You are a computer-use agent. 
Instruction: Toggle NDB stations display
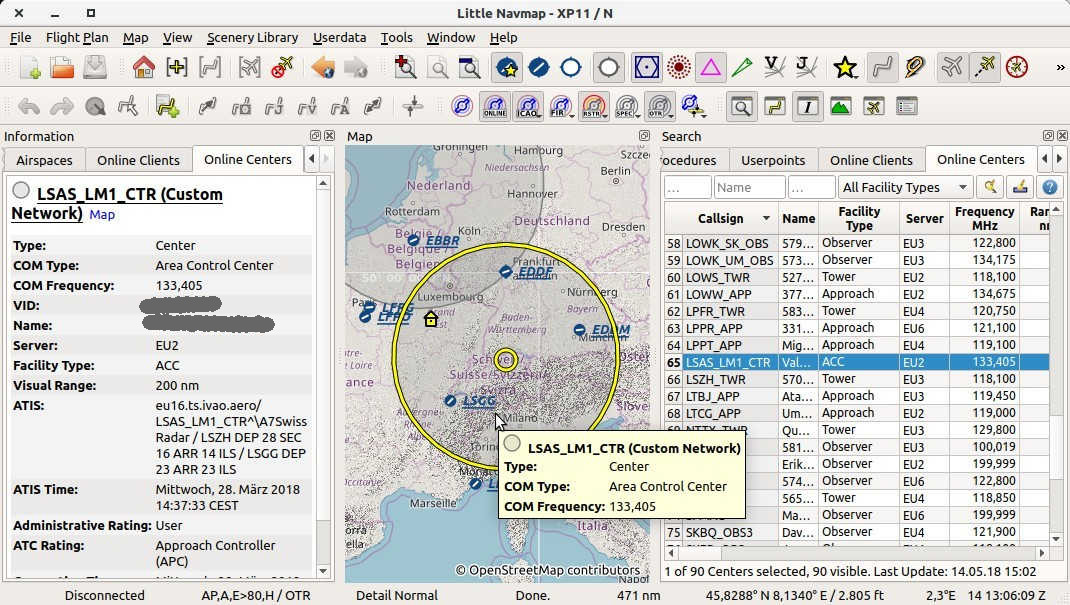[678, 68]
